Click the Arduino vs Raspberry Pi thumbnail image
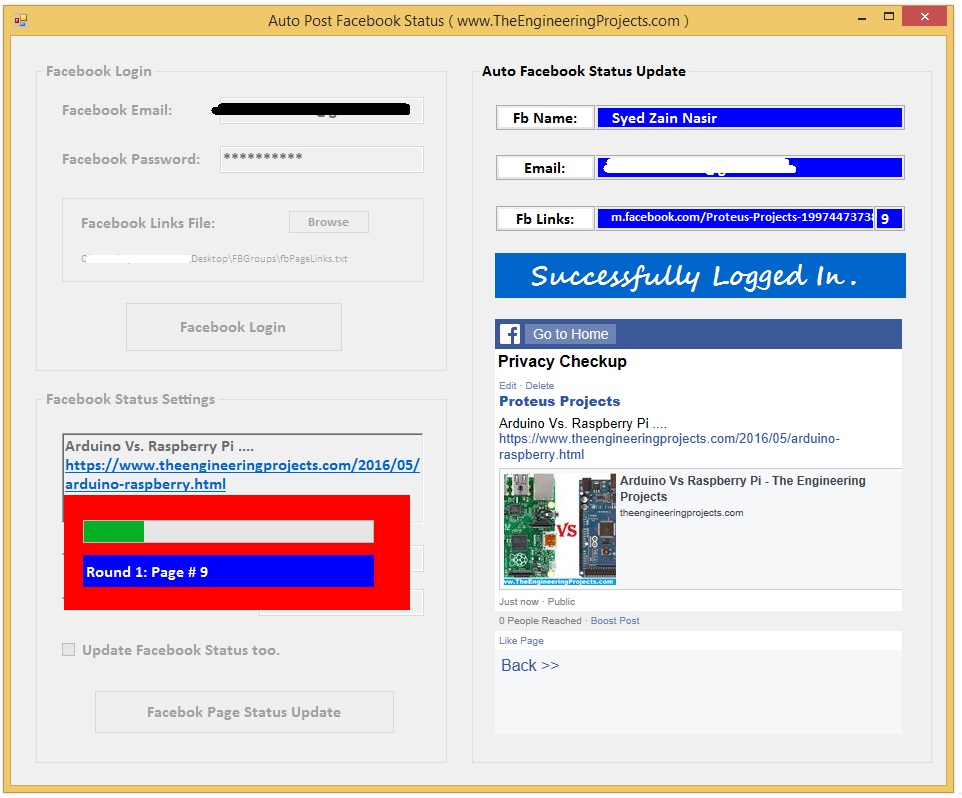This screenshot has width=962, height=798. tap(560, 529)
